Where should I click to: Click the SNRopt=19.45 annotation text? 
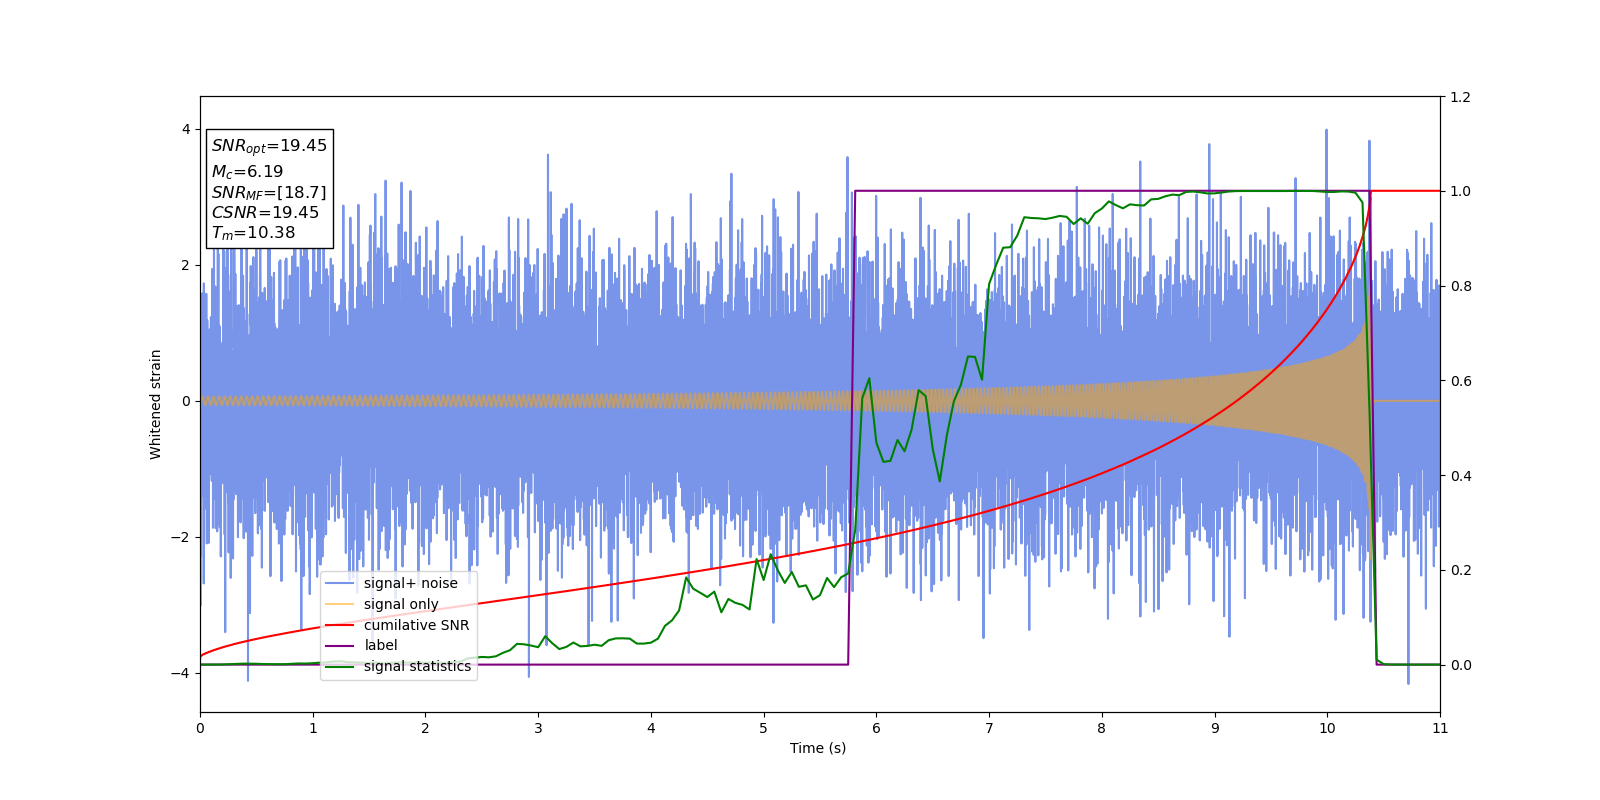[x=269, y=146]
